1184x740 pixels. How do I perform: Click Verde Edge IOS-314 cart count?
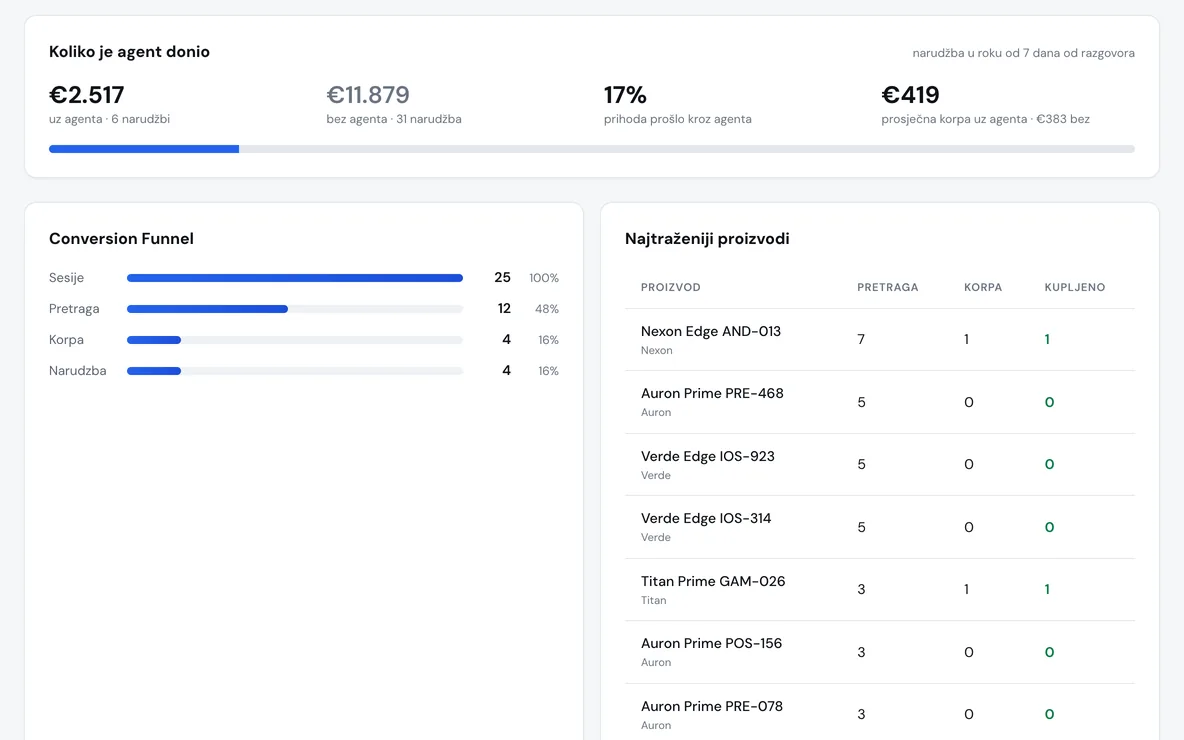[x=969, y=527]
